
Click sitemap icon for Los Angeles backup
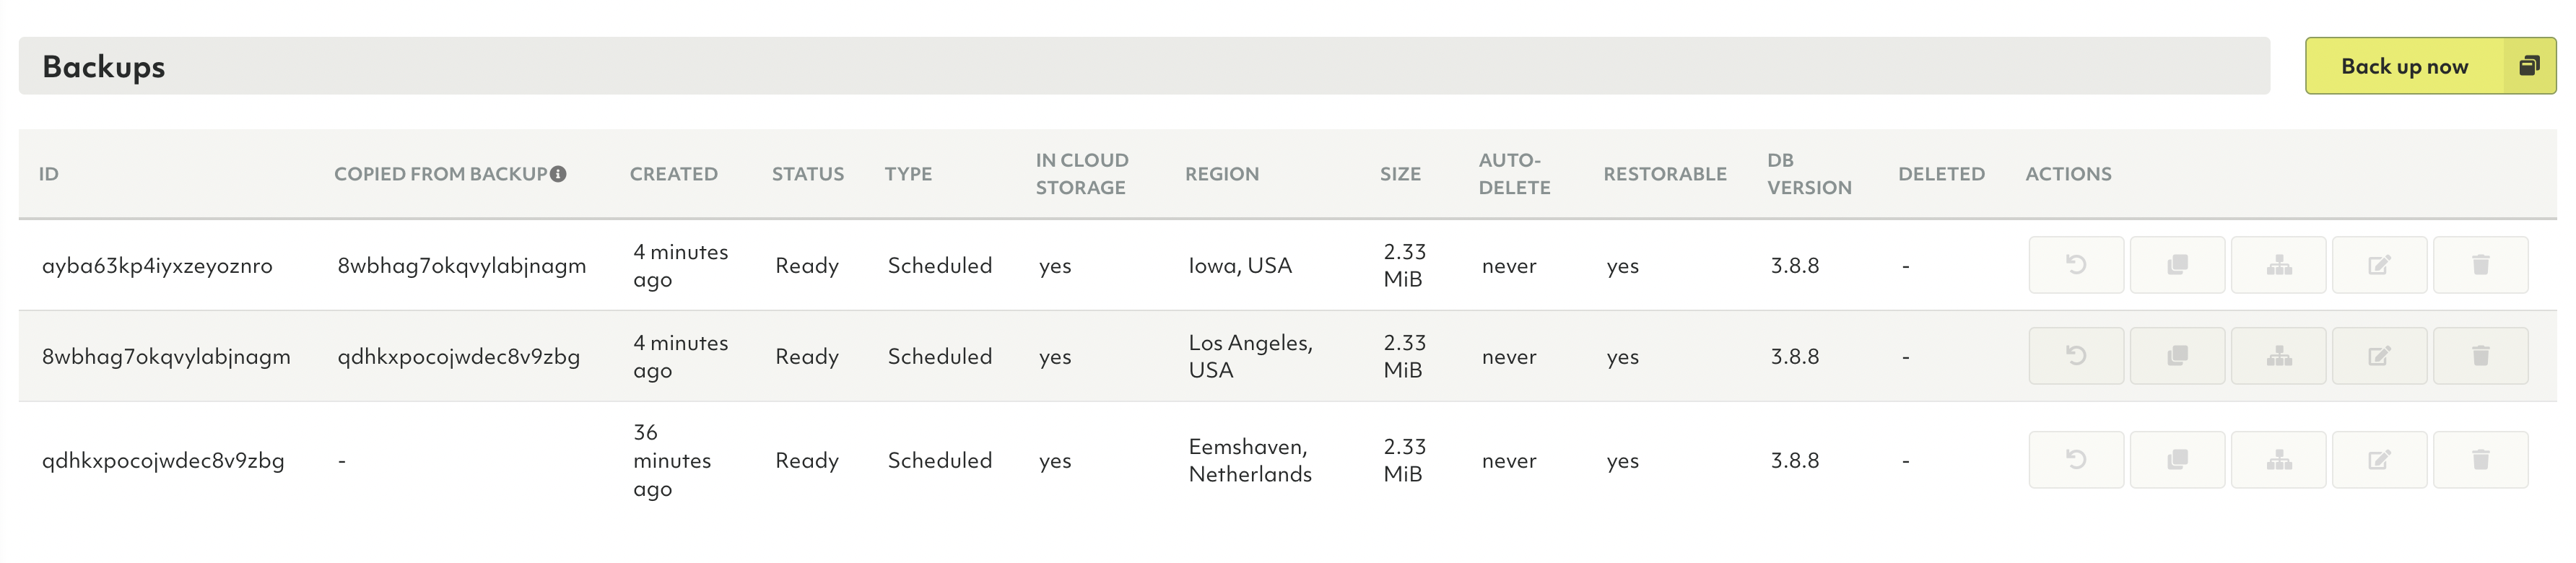(x=2278, y=356)
